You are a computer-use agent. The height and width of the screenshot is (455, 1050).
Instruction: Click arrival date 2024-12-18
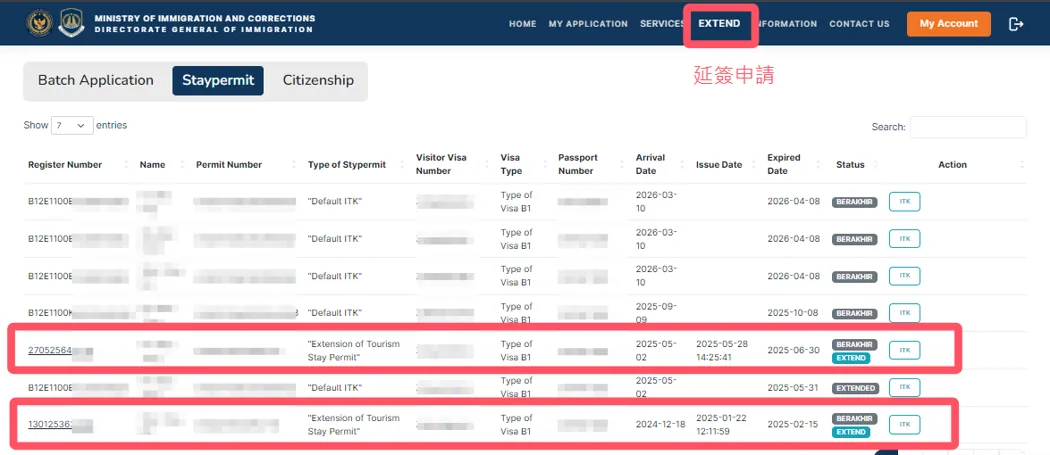(662, 424)
